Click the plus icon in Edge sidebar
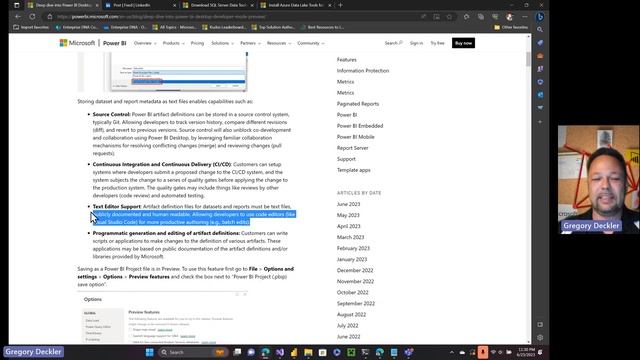Image resolution: width=640 pixels, height=360 pixels. coord(540,122)
